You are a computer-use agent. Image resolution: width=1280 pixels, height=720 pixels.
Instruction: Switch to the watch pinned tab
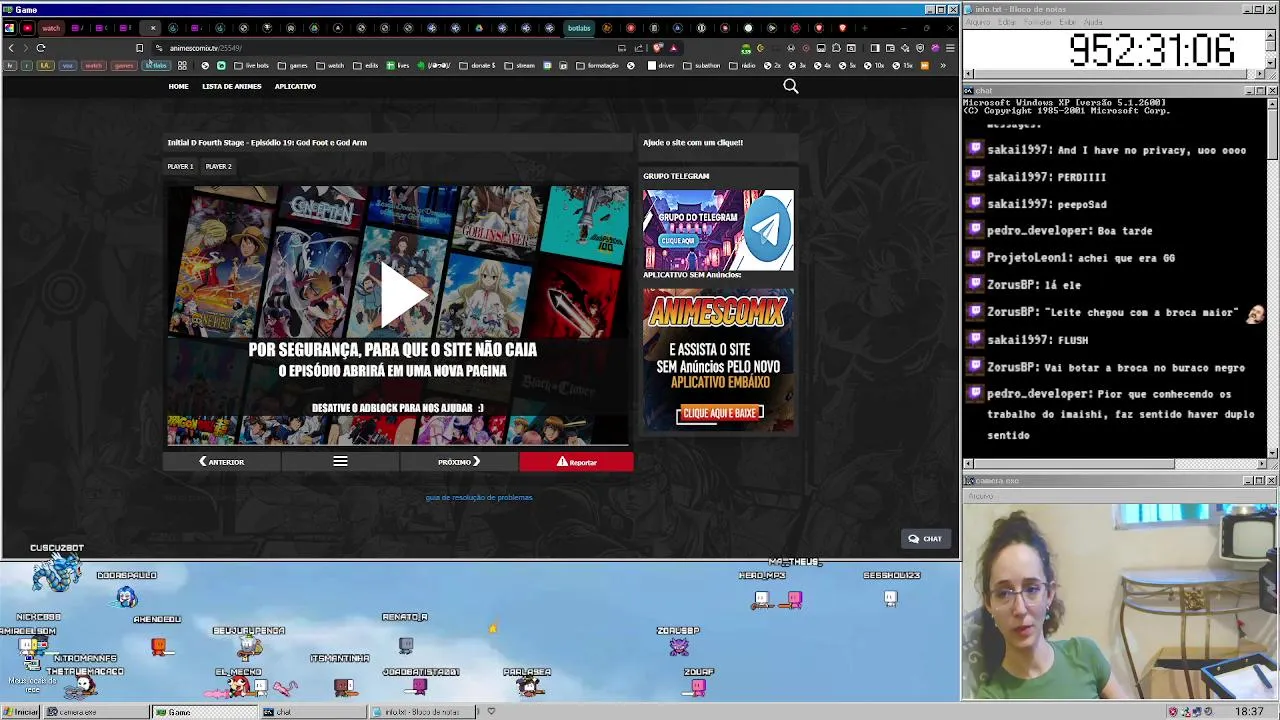point(51,28)
